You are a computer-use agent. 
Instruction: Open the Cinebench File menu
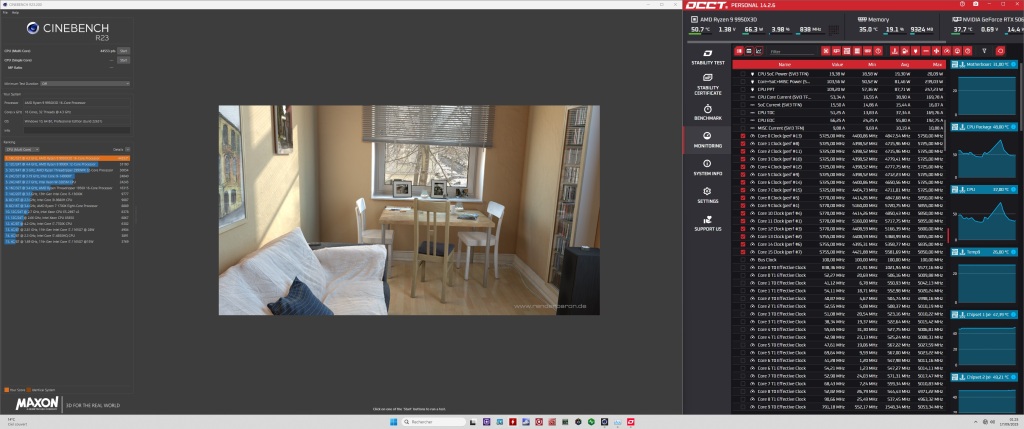tap(5, 13)
